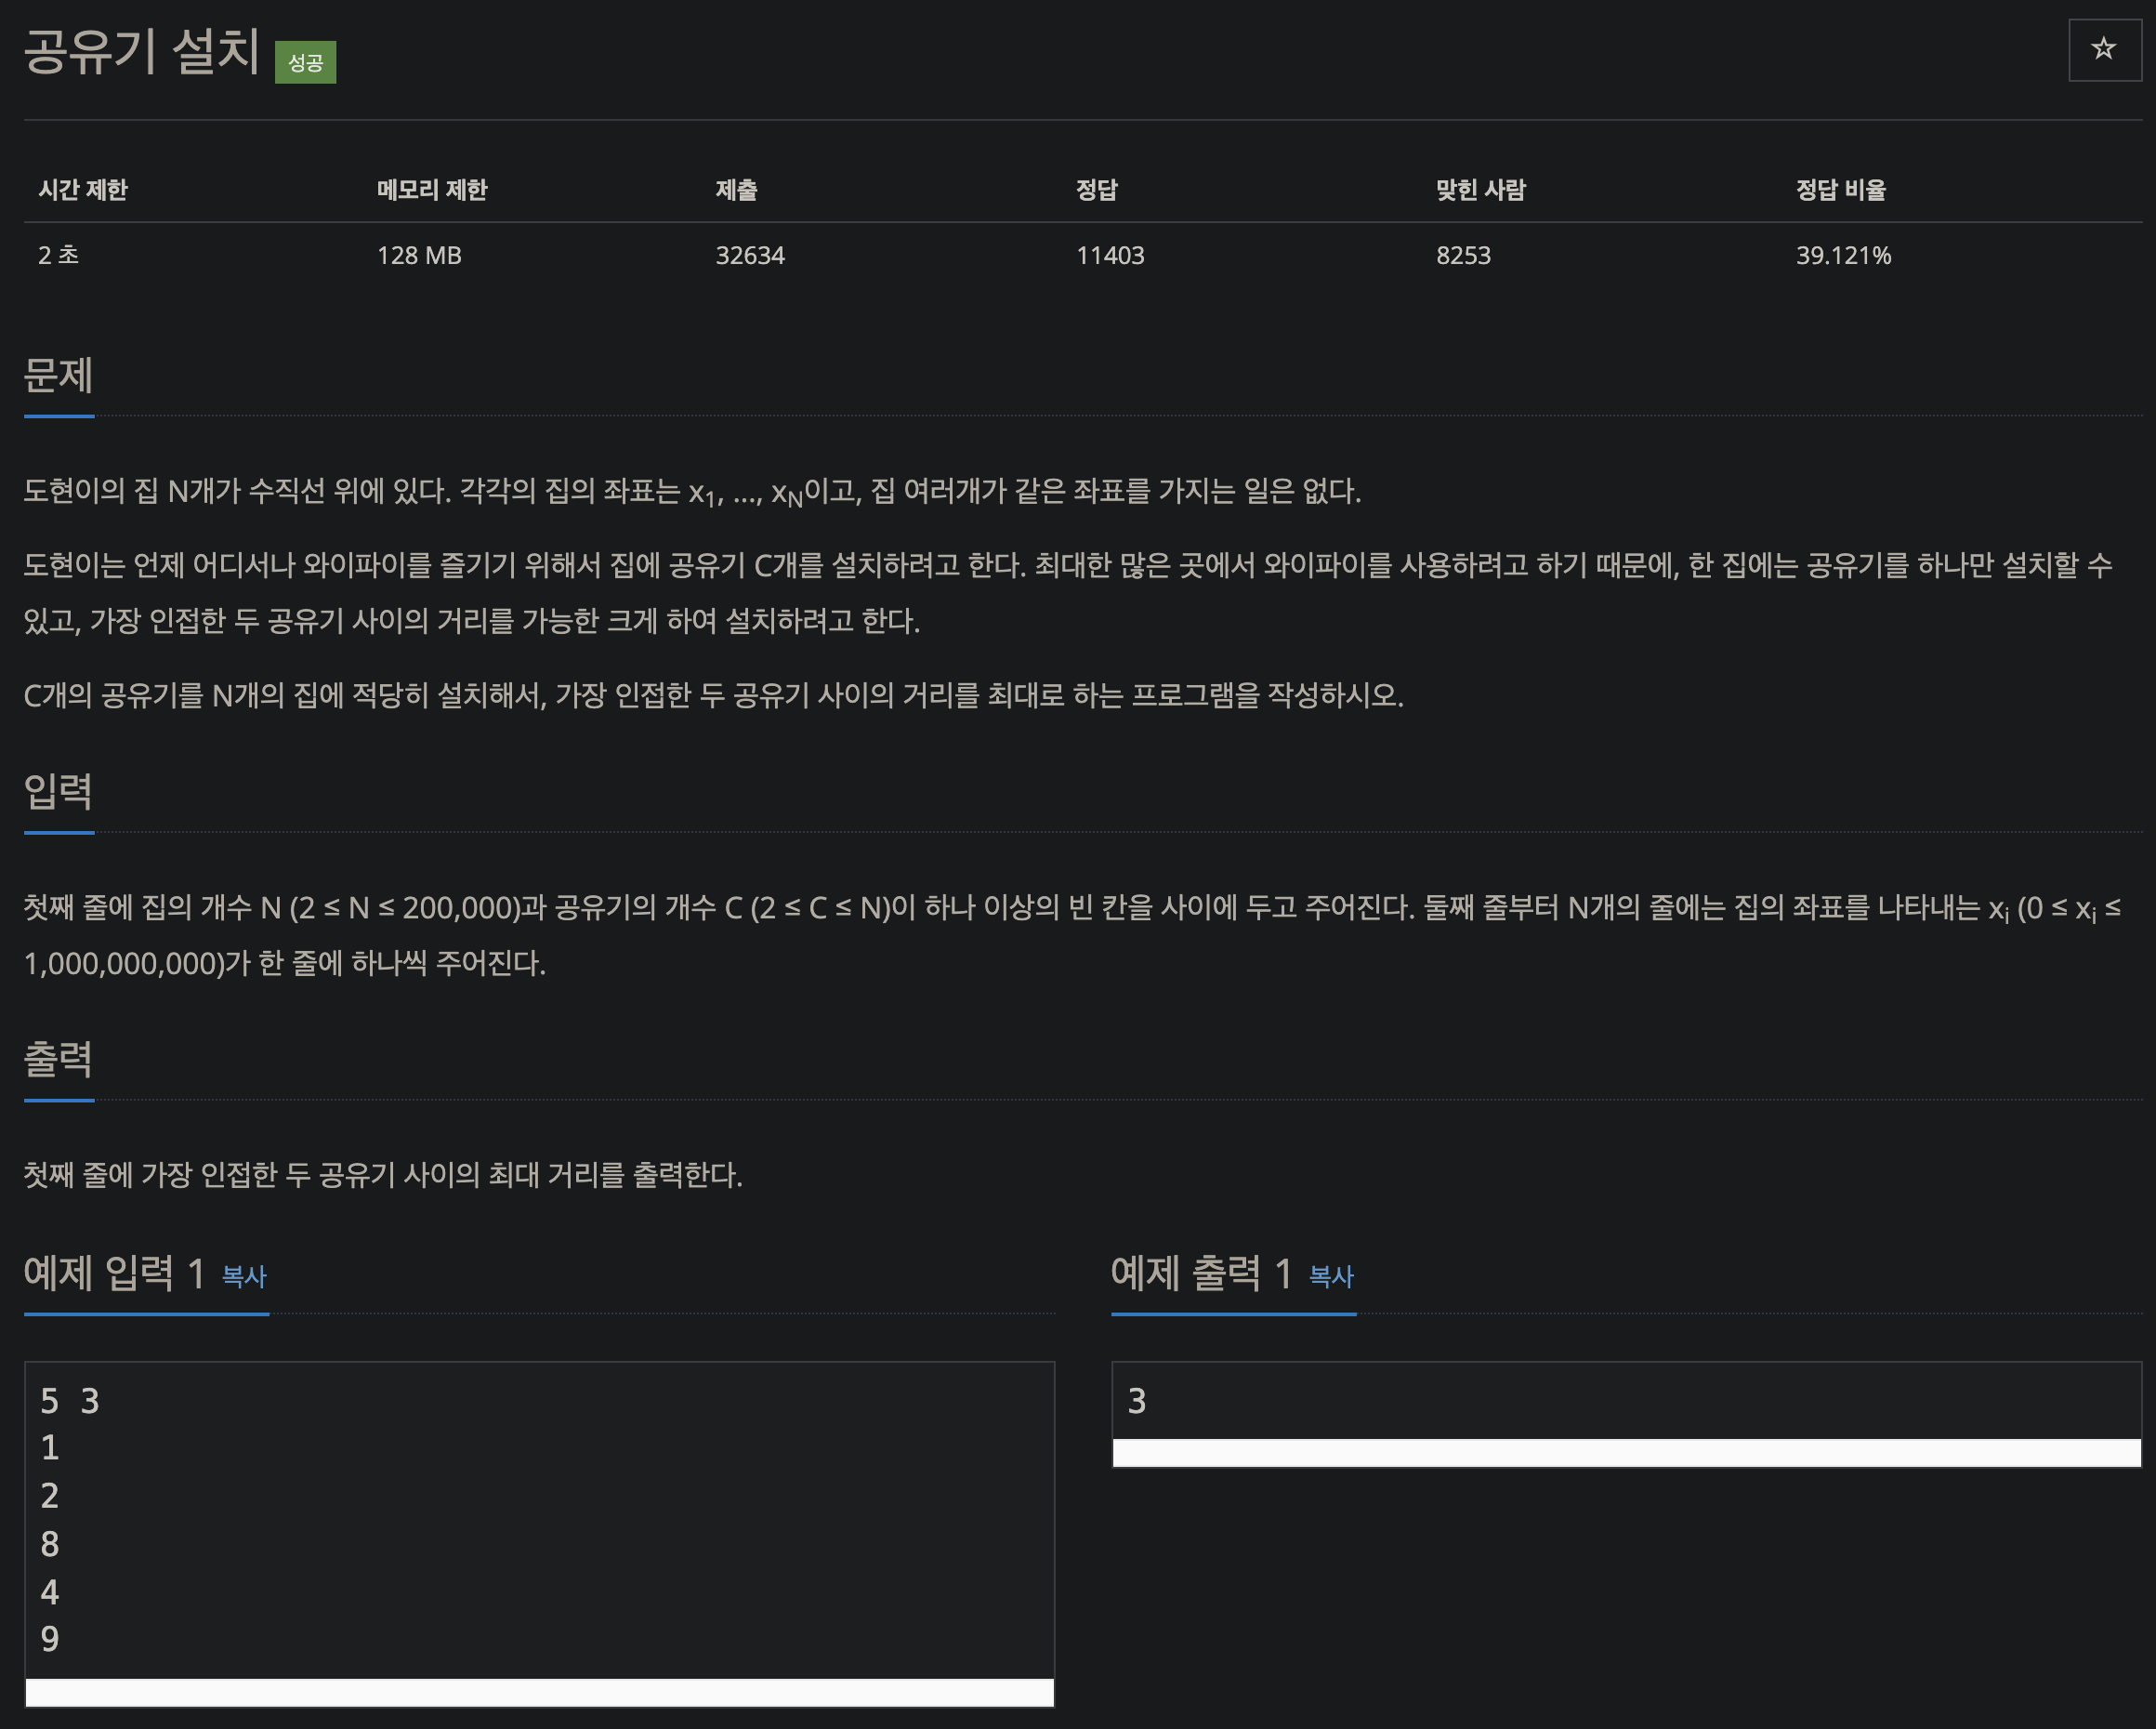Viewport: 2156px width, 1729px height.
Task: Click the 정답 비율 value 39.121%
Action: click(1843, 256)
